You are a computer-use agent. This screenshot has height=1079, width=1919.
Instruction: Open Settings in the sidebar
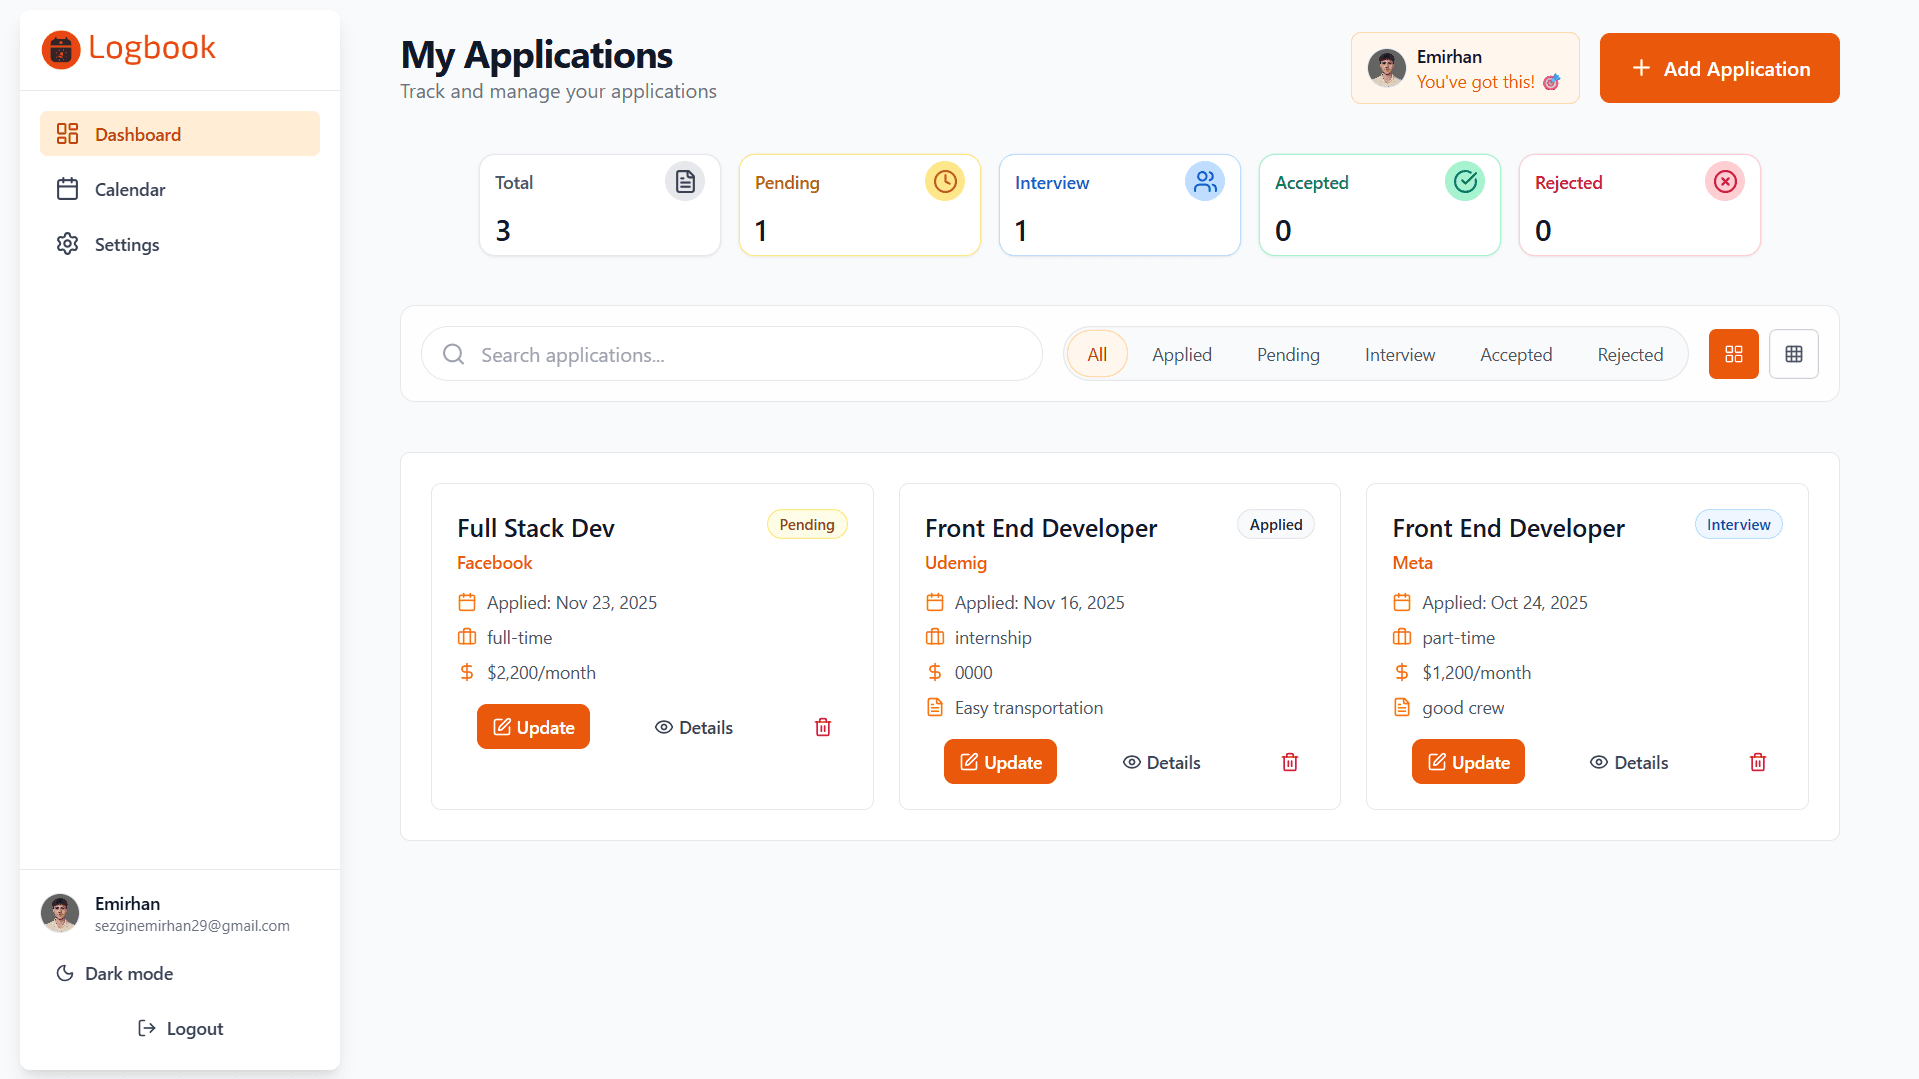180,244
